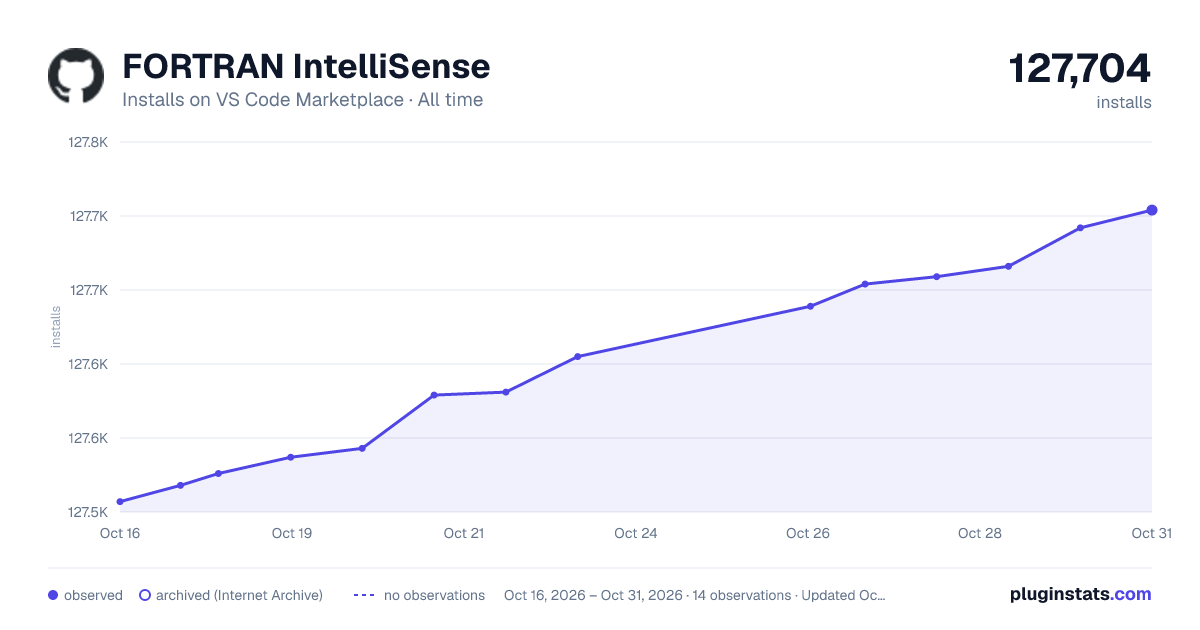Click the Oct 19 x-axis label

[x=292, y=533]
